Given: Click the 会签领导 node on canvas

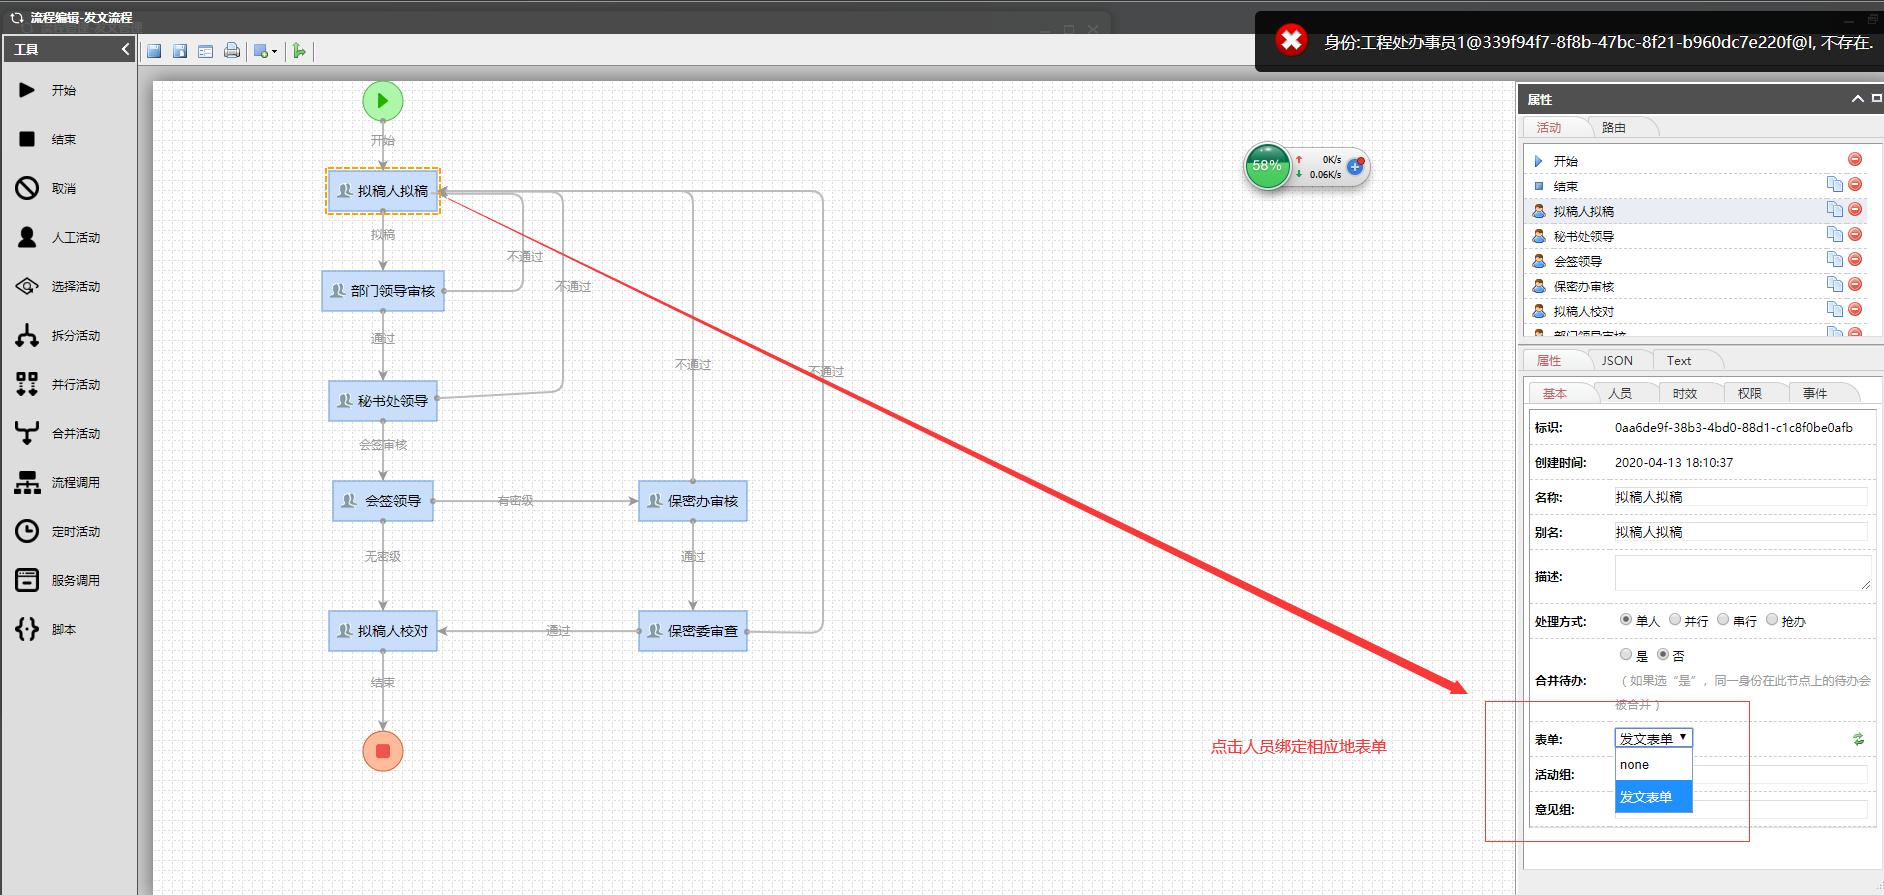Looking at the screenshot, I should [383, 501].
